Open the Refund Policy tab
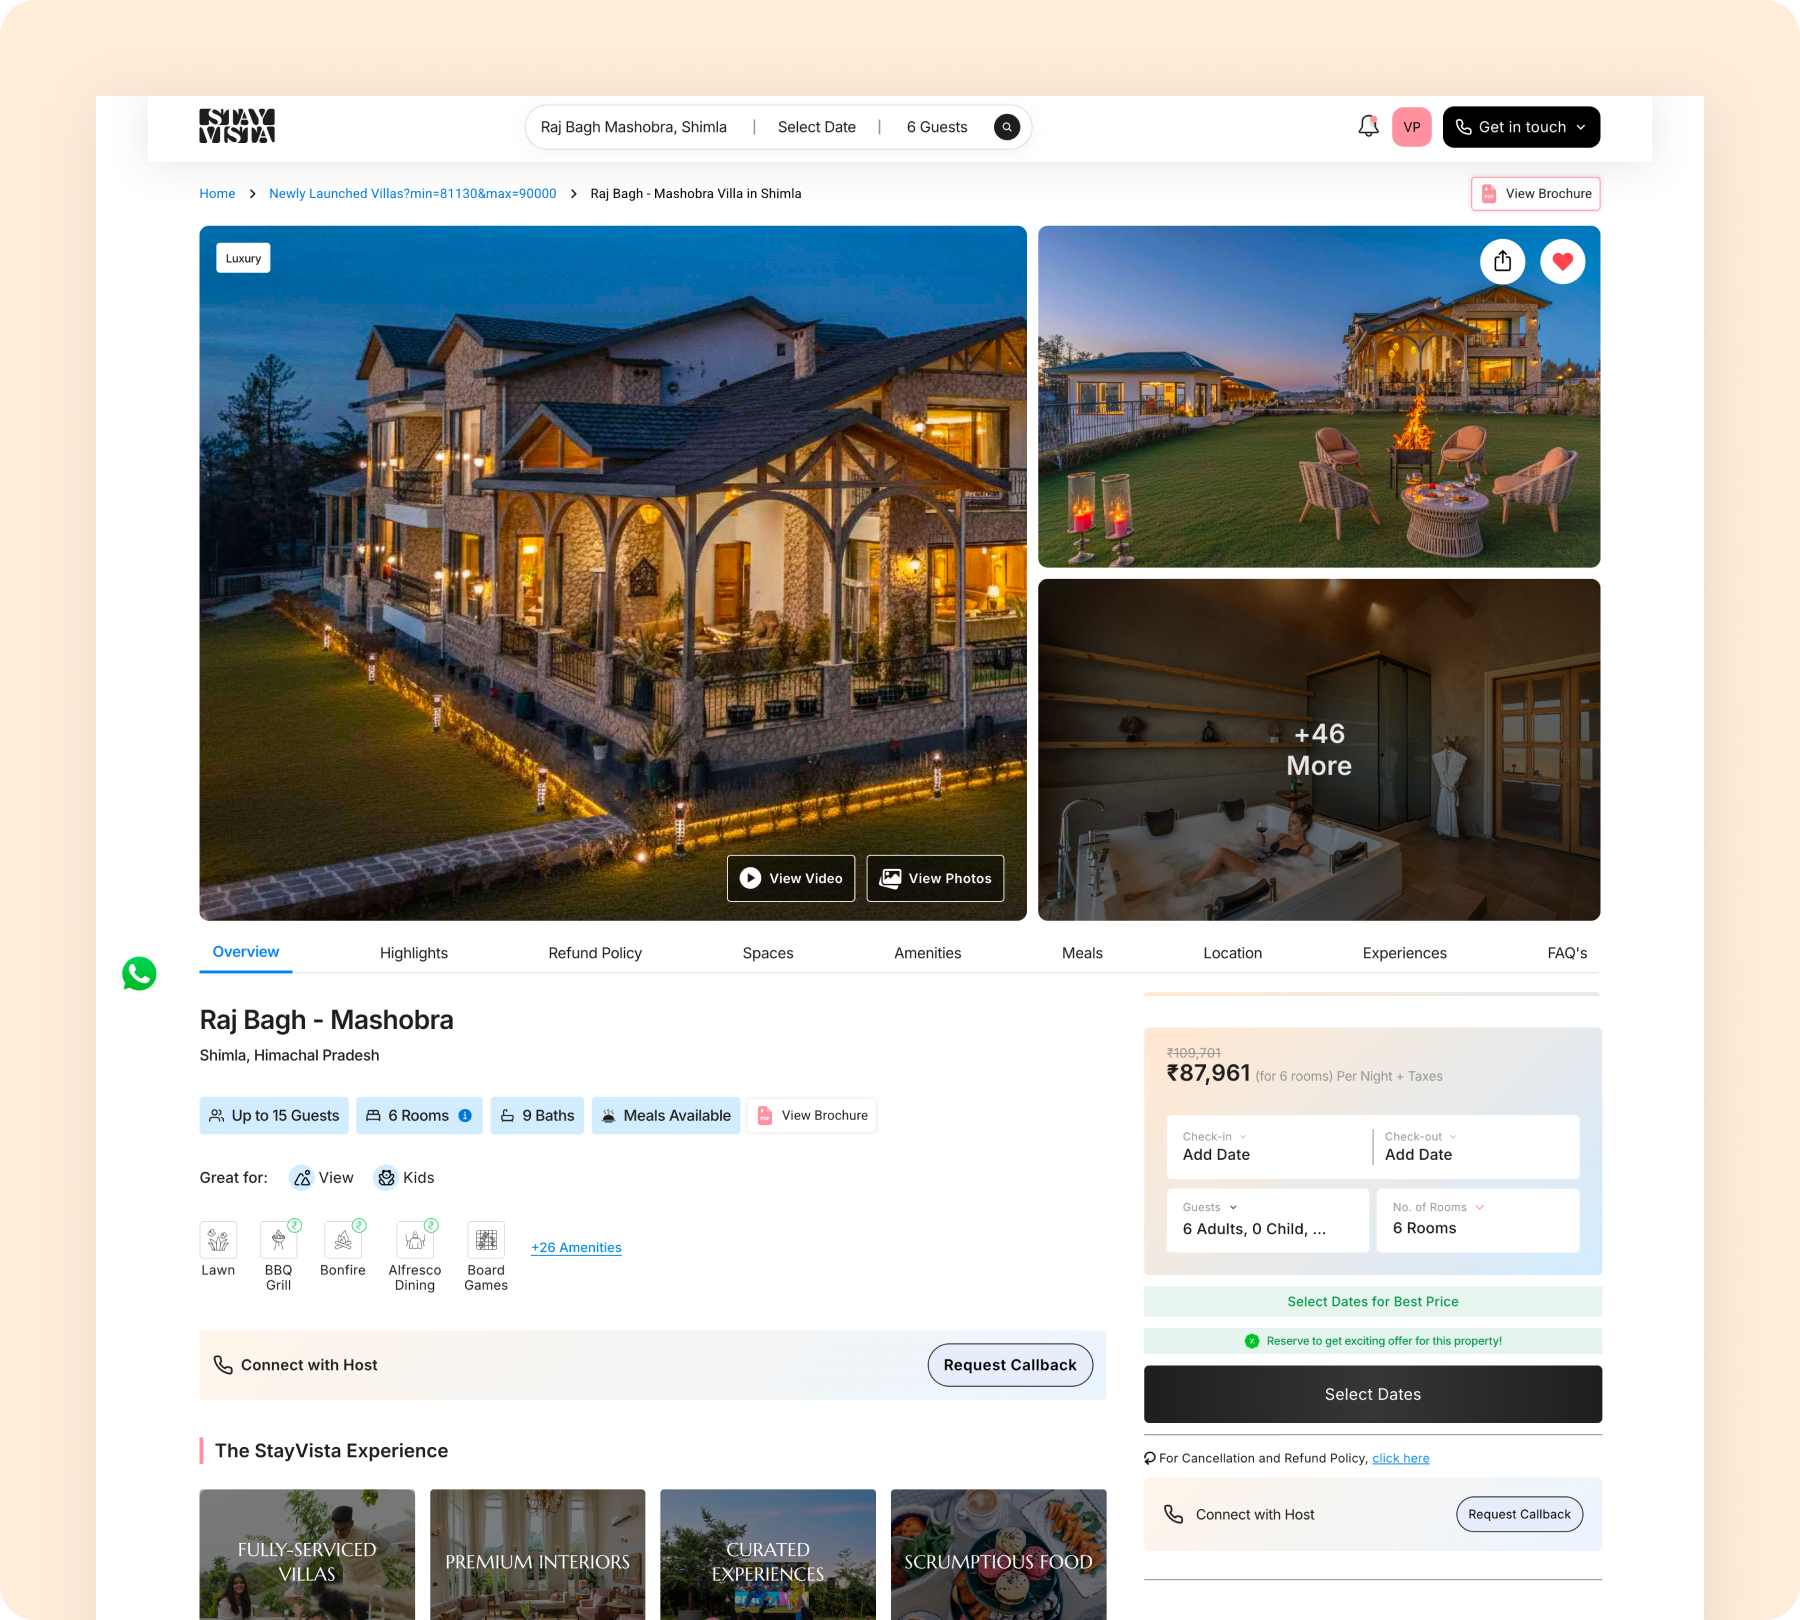The width and height of the screenshot is (1800, 1620). tap(594, 952)
